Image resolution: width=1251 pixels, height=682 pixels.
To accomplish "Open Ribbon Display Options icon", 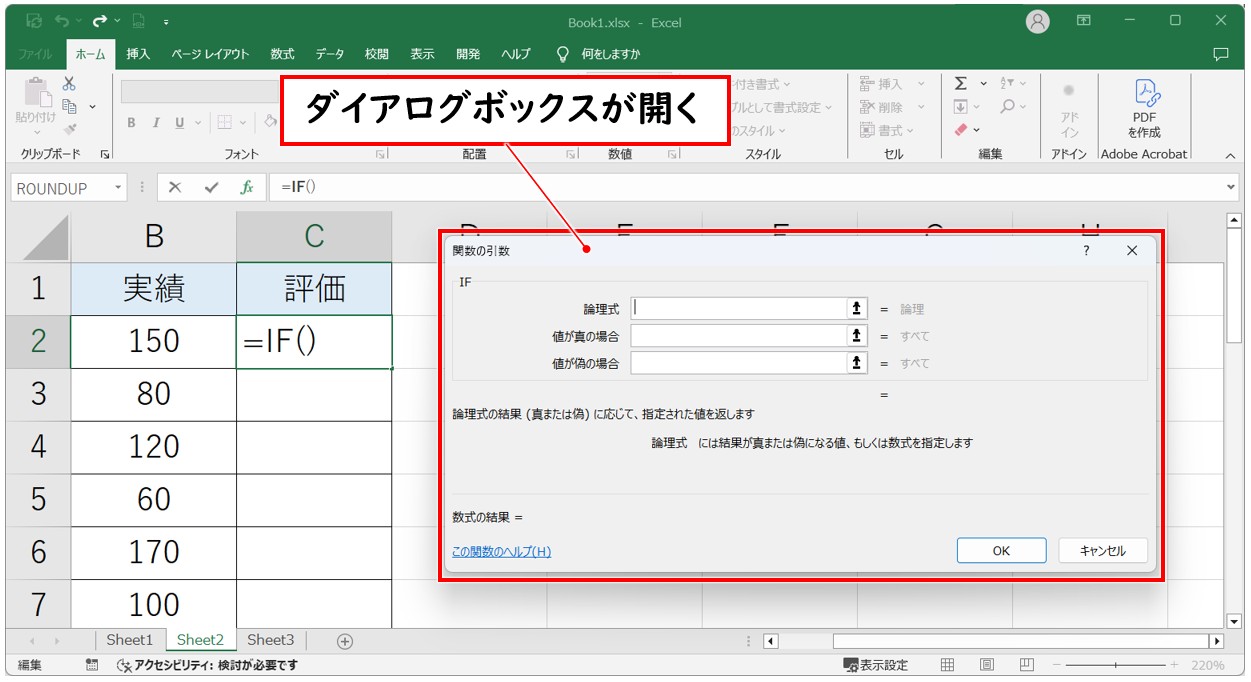I will tap(1084, 20).
